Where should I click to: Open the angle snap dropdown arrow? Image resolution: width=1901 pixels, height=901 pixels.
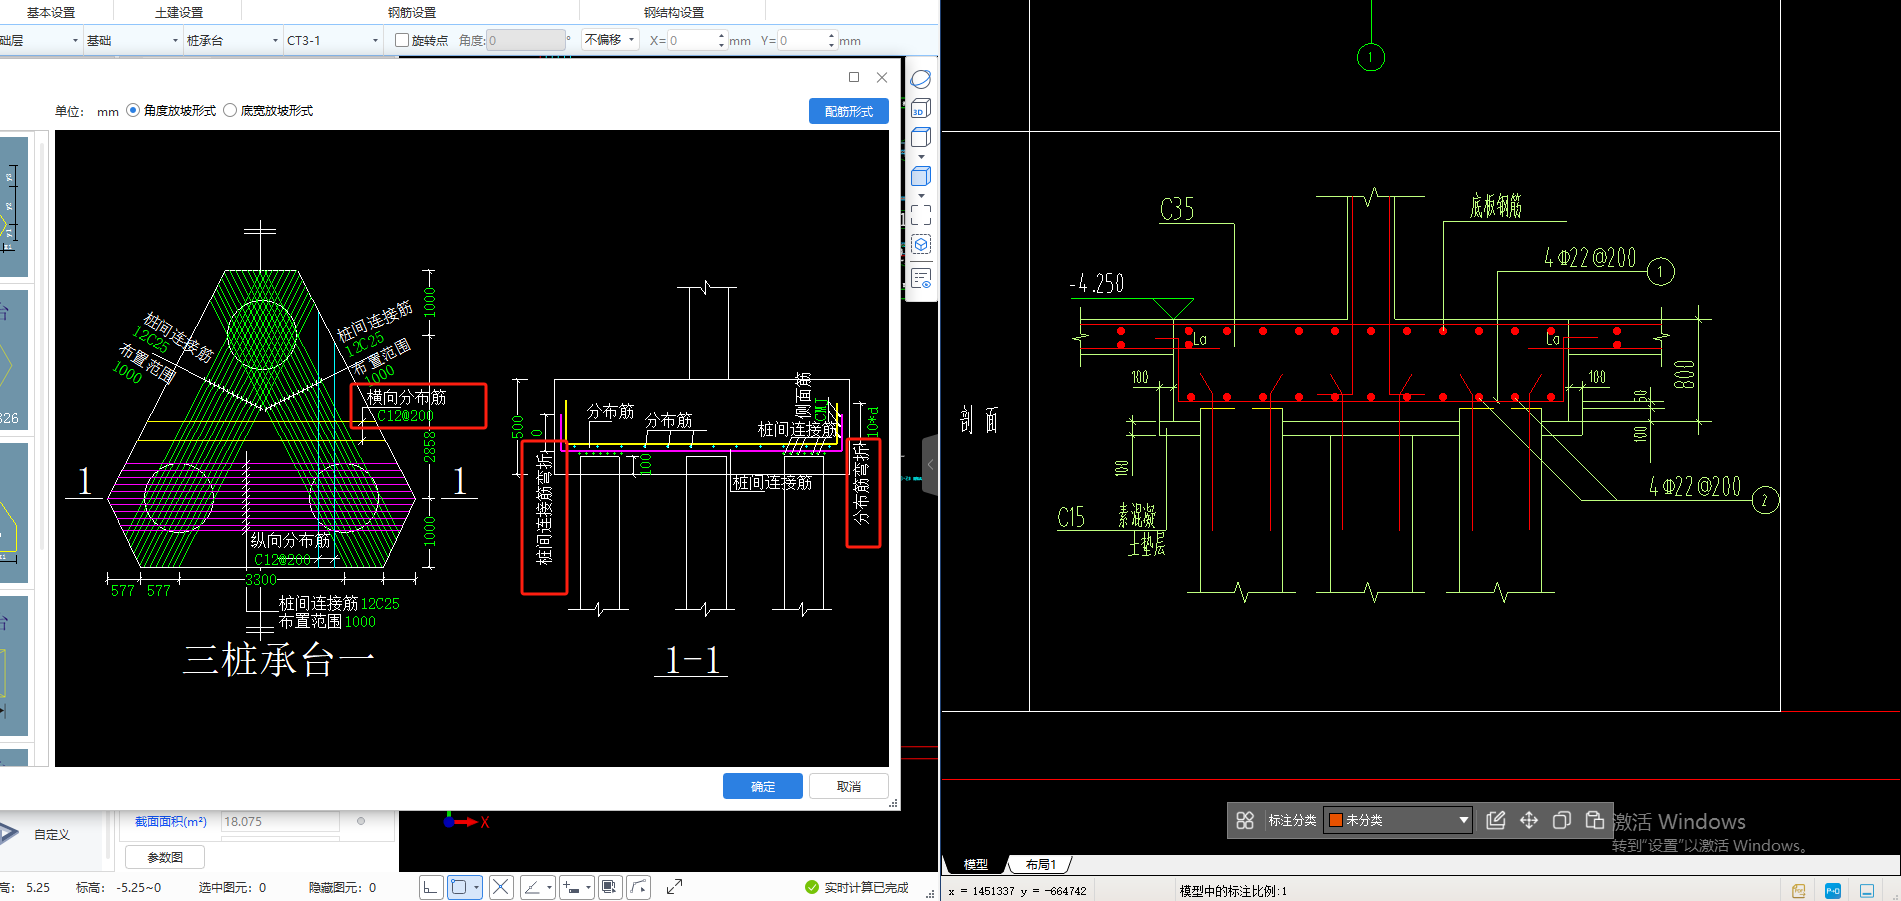click(550, 887)
